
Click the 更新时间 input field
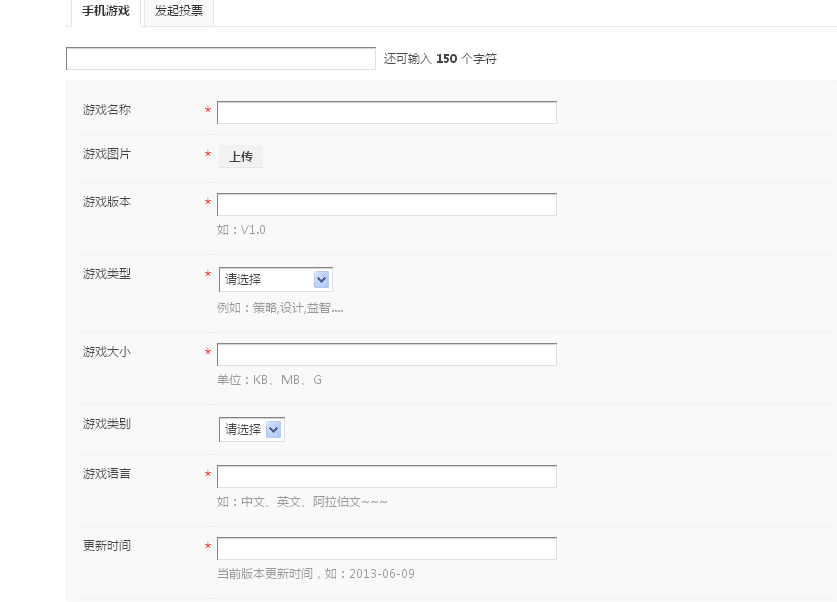tap(386, 548)
